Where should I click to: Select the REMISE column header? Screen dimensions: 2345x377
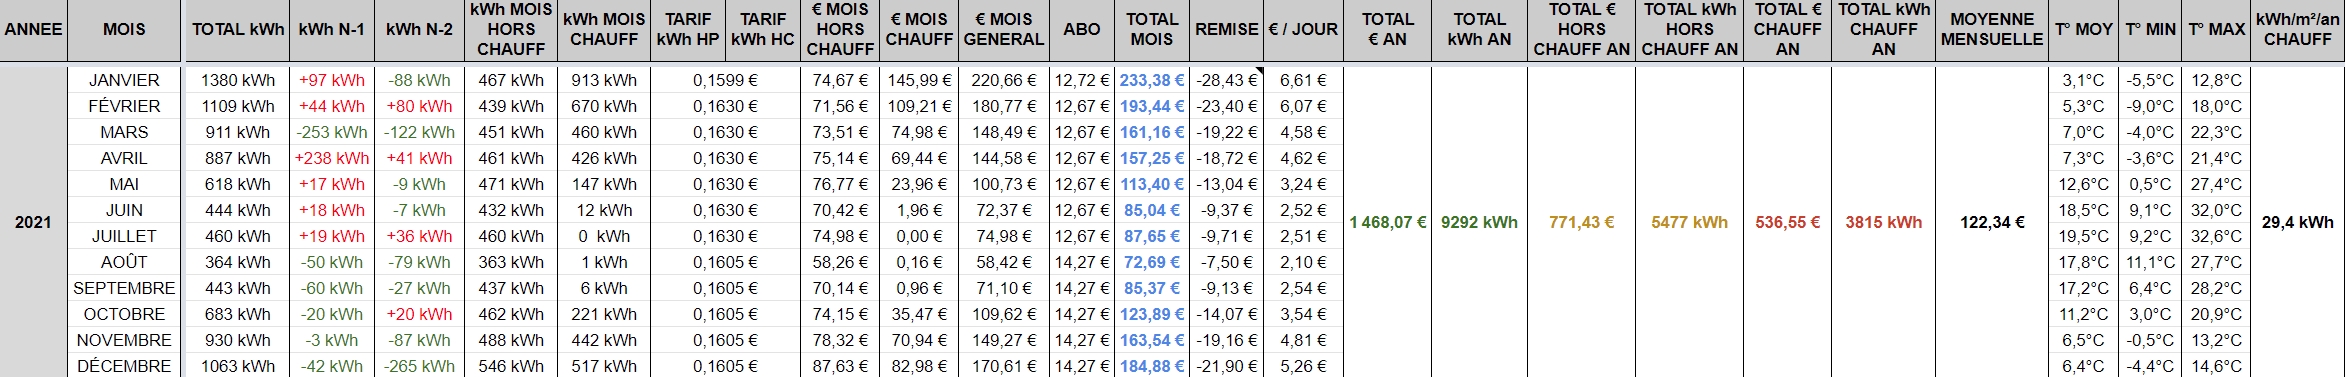(x=1227, y=30)
